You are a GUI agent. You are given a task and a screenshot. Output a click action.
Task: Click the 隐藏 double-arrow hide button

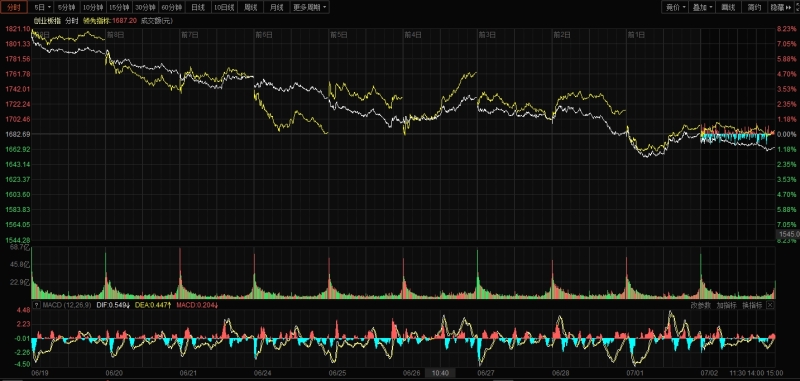click(x=781, y=7)
